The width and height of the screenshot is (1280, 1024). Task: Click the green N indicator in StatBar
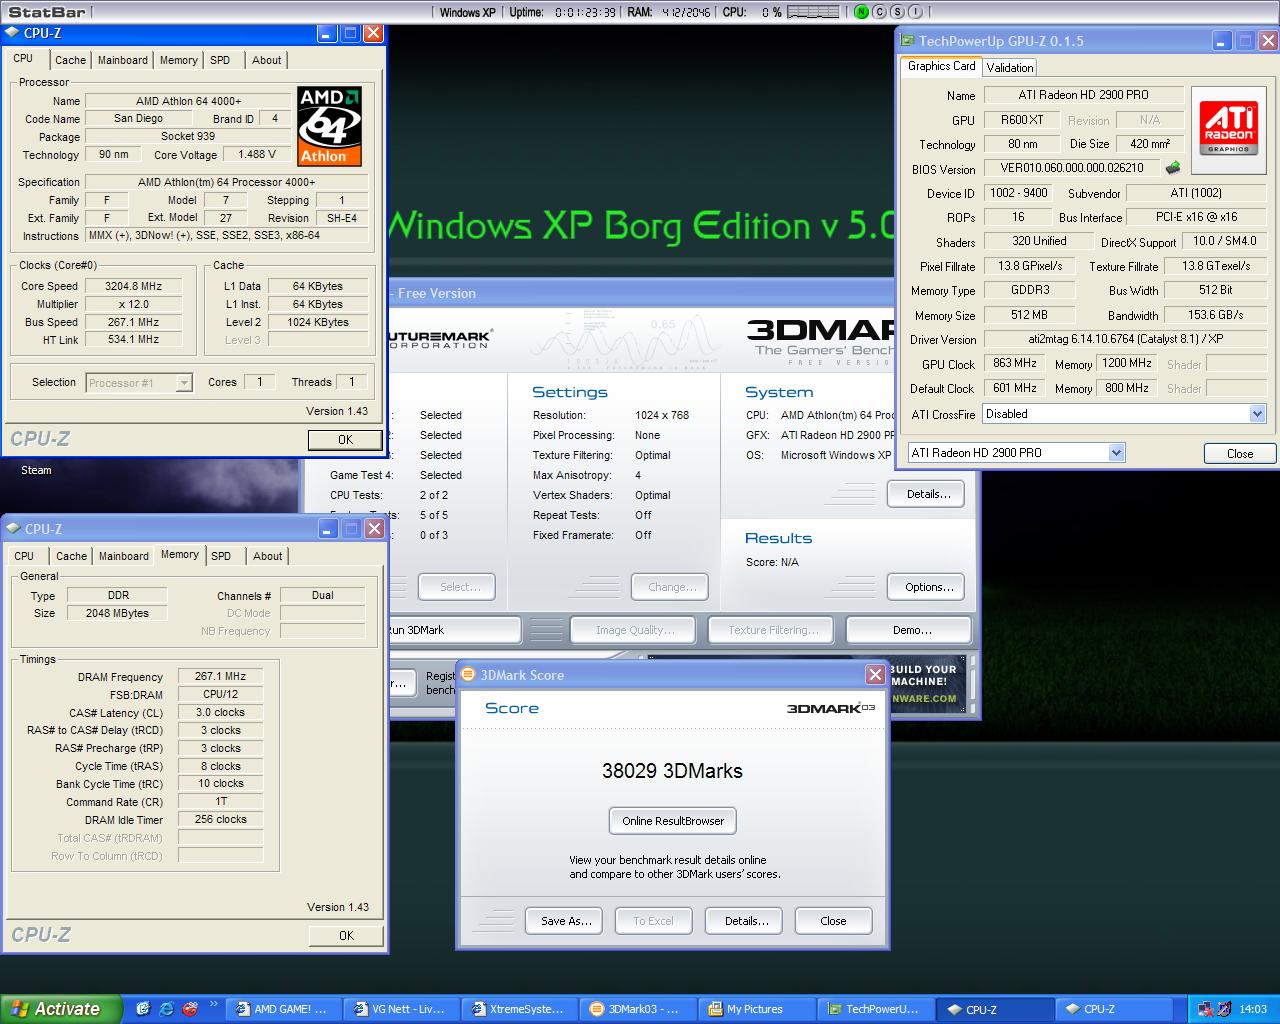pos(862,12)
